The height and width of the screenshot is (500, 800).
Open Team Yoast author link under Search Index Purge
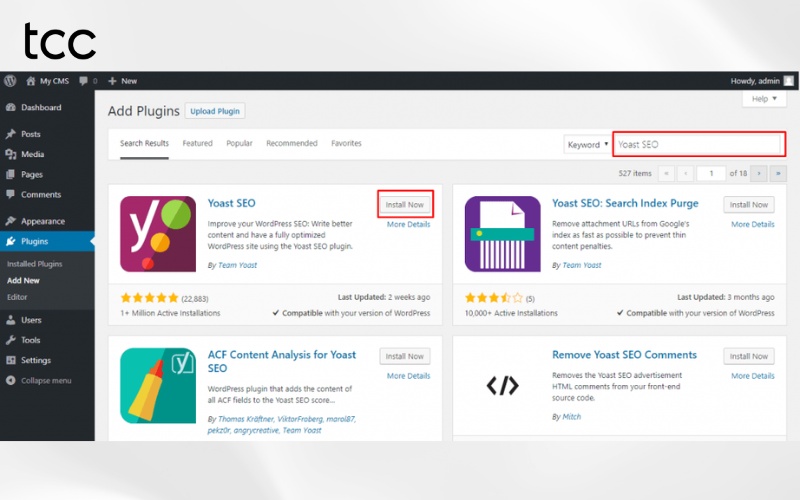click(582, 265)
